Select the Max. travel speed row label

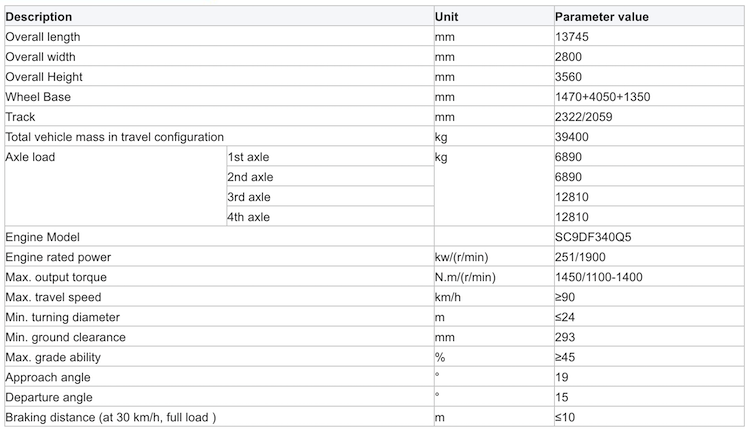[x=53, y=298]
